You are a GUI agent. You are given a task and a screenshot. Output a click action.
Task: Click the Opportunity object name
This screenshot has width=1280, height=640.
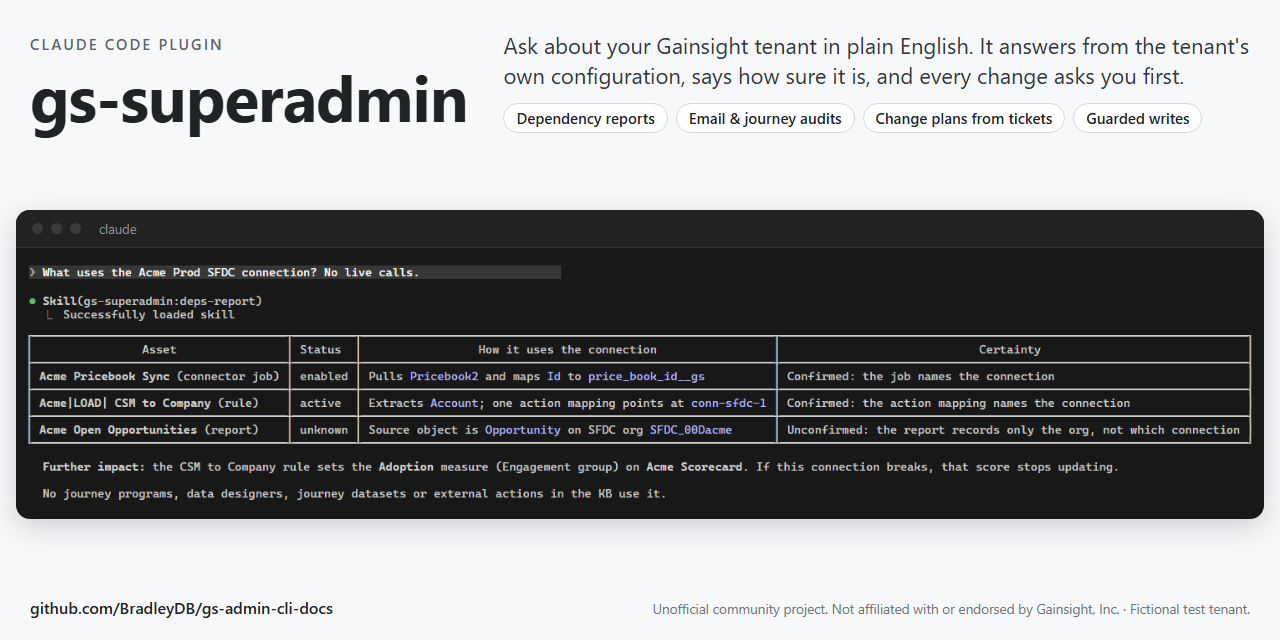523,430
